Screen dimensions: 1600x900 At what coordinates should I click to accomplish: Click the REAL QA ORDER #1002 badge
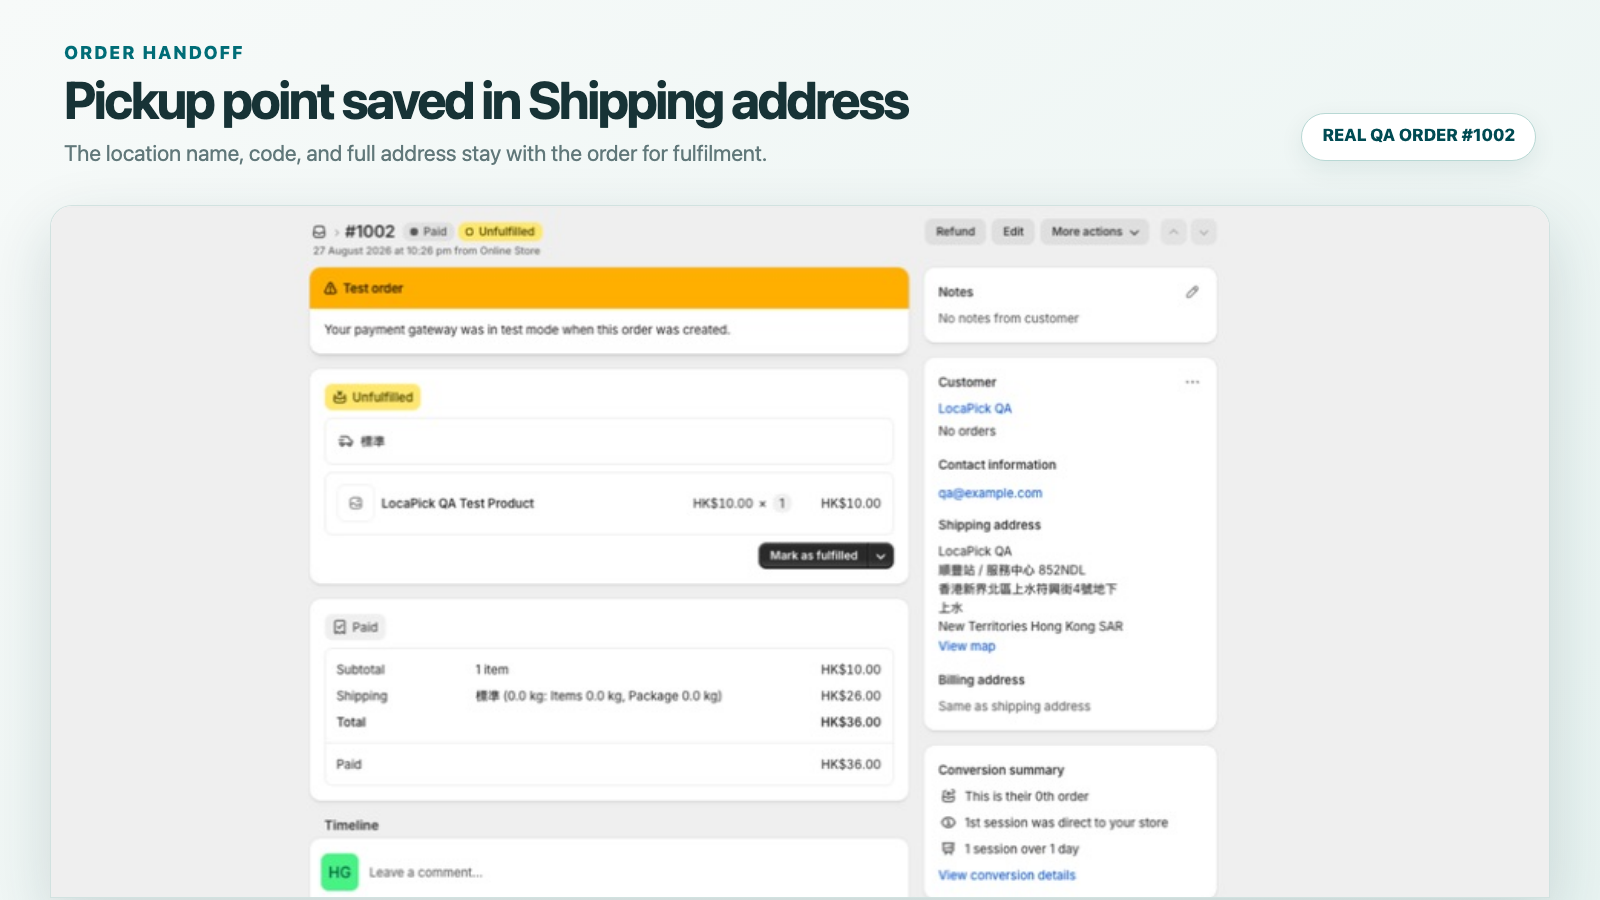click(x=1418, y=136)
